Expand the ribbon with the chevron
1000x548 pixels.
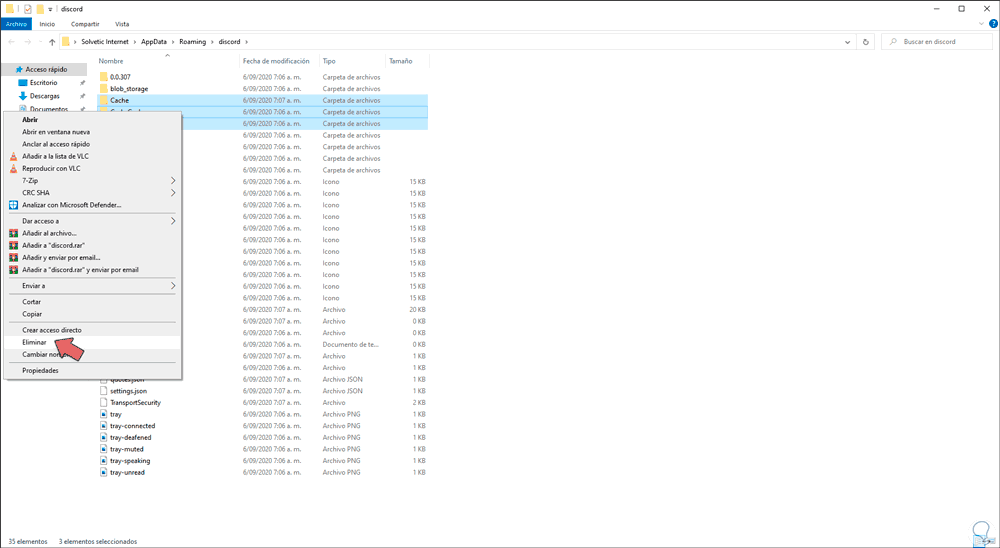(982, 24)
